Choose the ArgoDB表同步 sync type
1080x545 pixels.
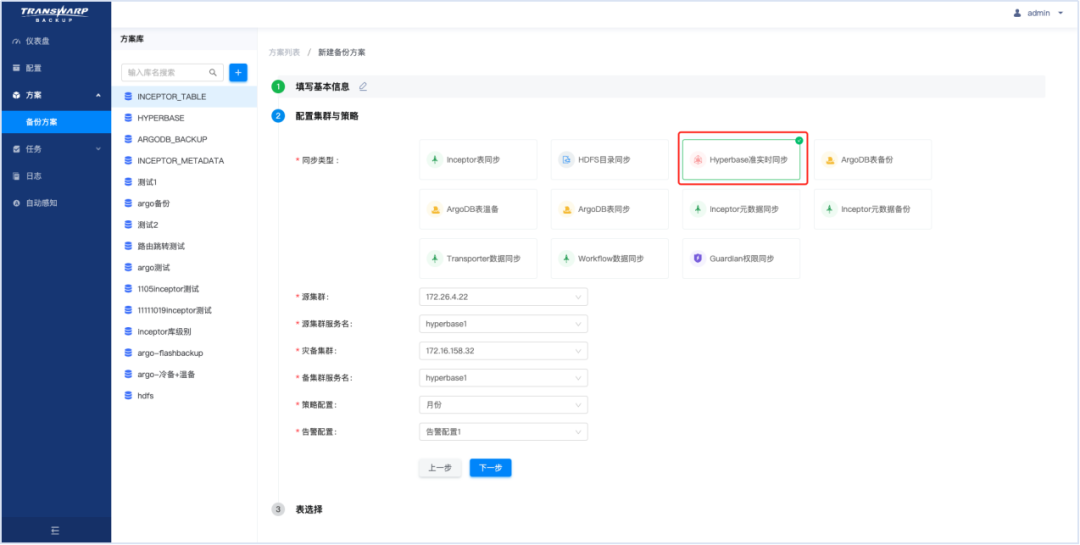[x=610, y=209]
